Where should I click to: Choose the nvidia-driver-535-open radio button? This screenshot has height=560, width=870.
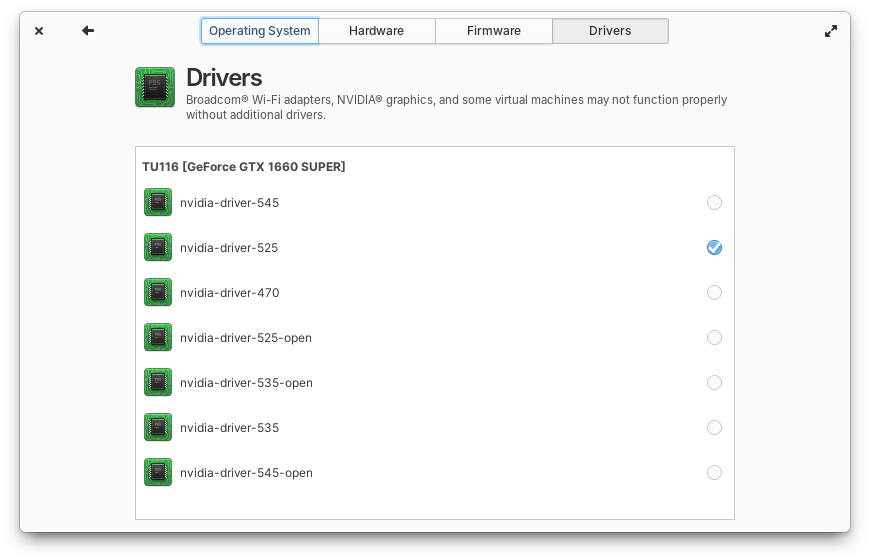pos(714,382)
